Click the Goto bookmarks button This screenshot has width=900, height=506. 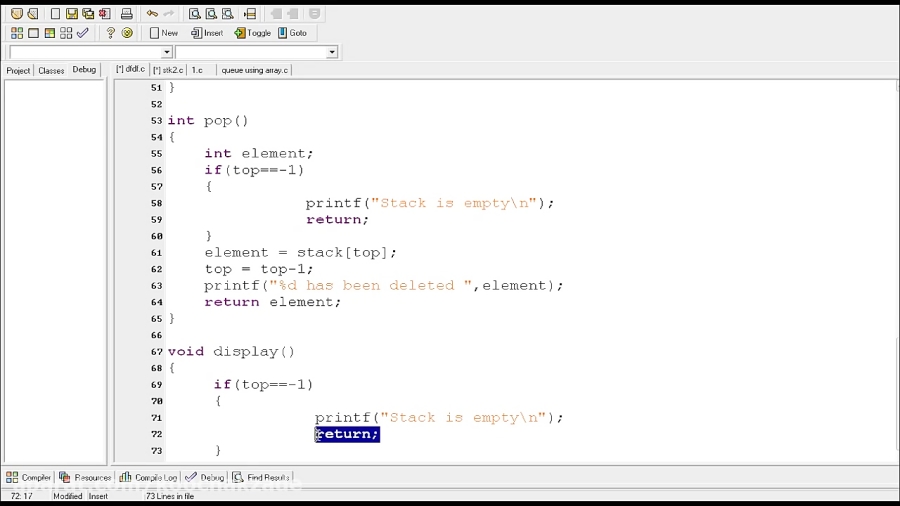[x=293, y=33]
